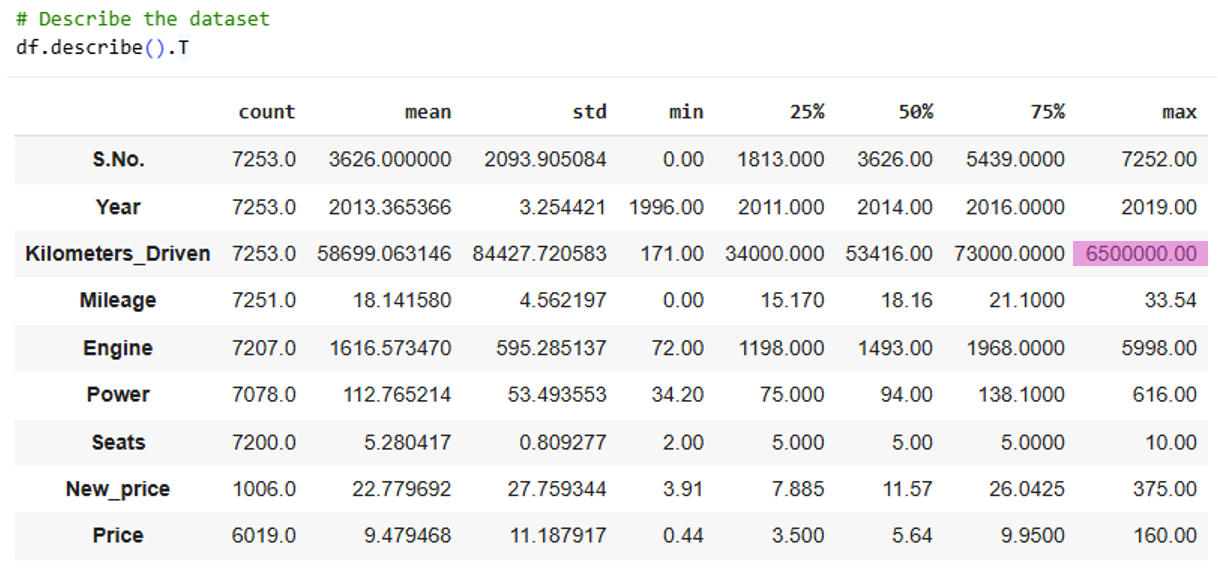Image resolution: width=1218 pixels, height=568 pixels.
Task: Click the Price count value 6019.0
Action: pos(264,536)
